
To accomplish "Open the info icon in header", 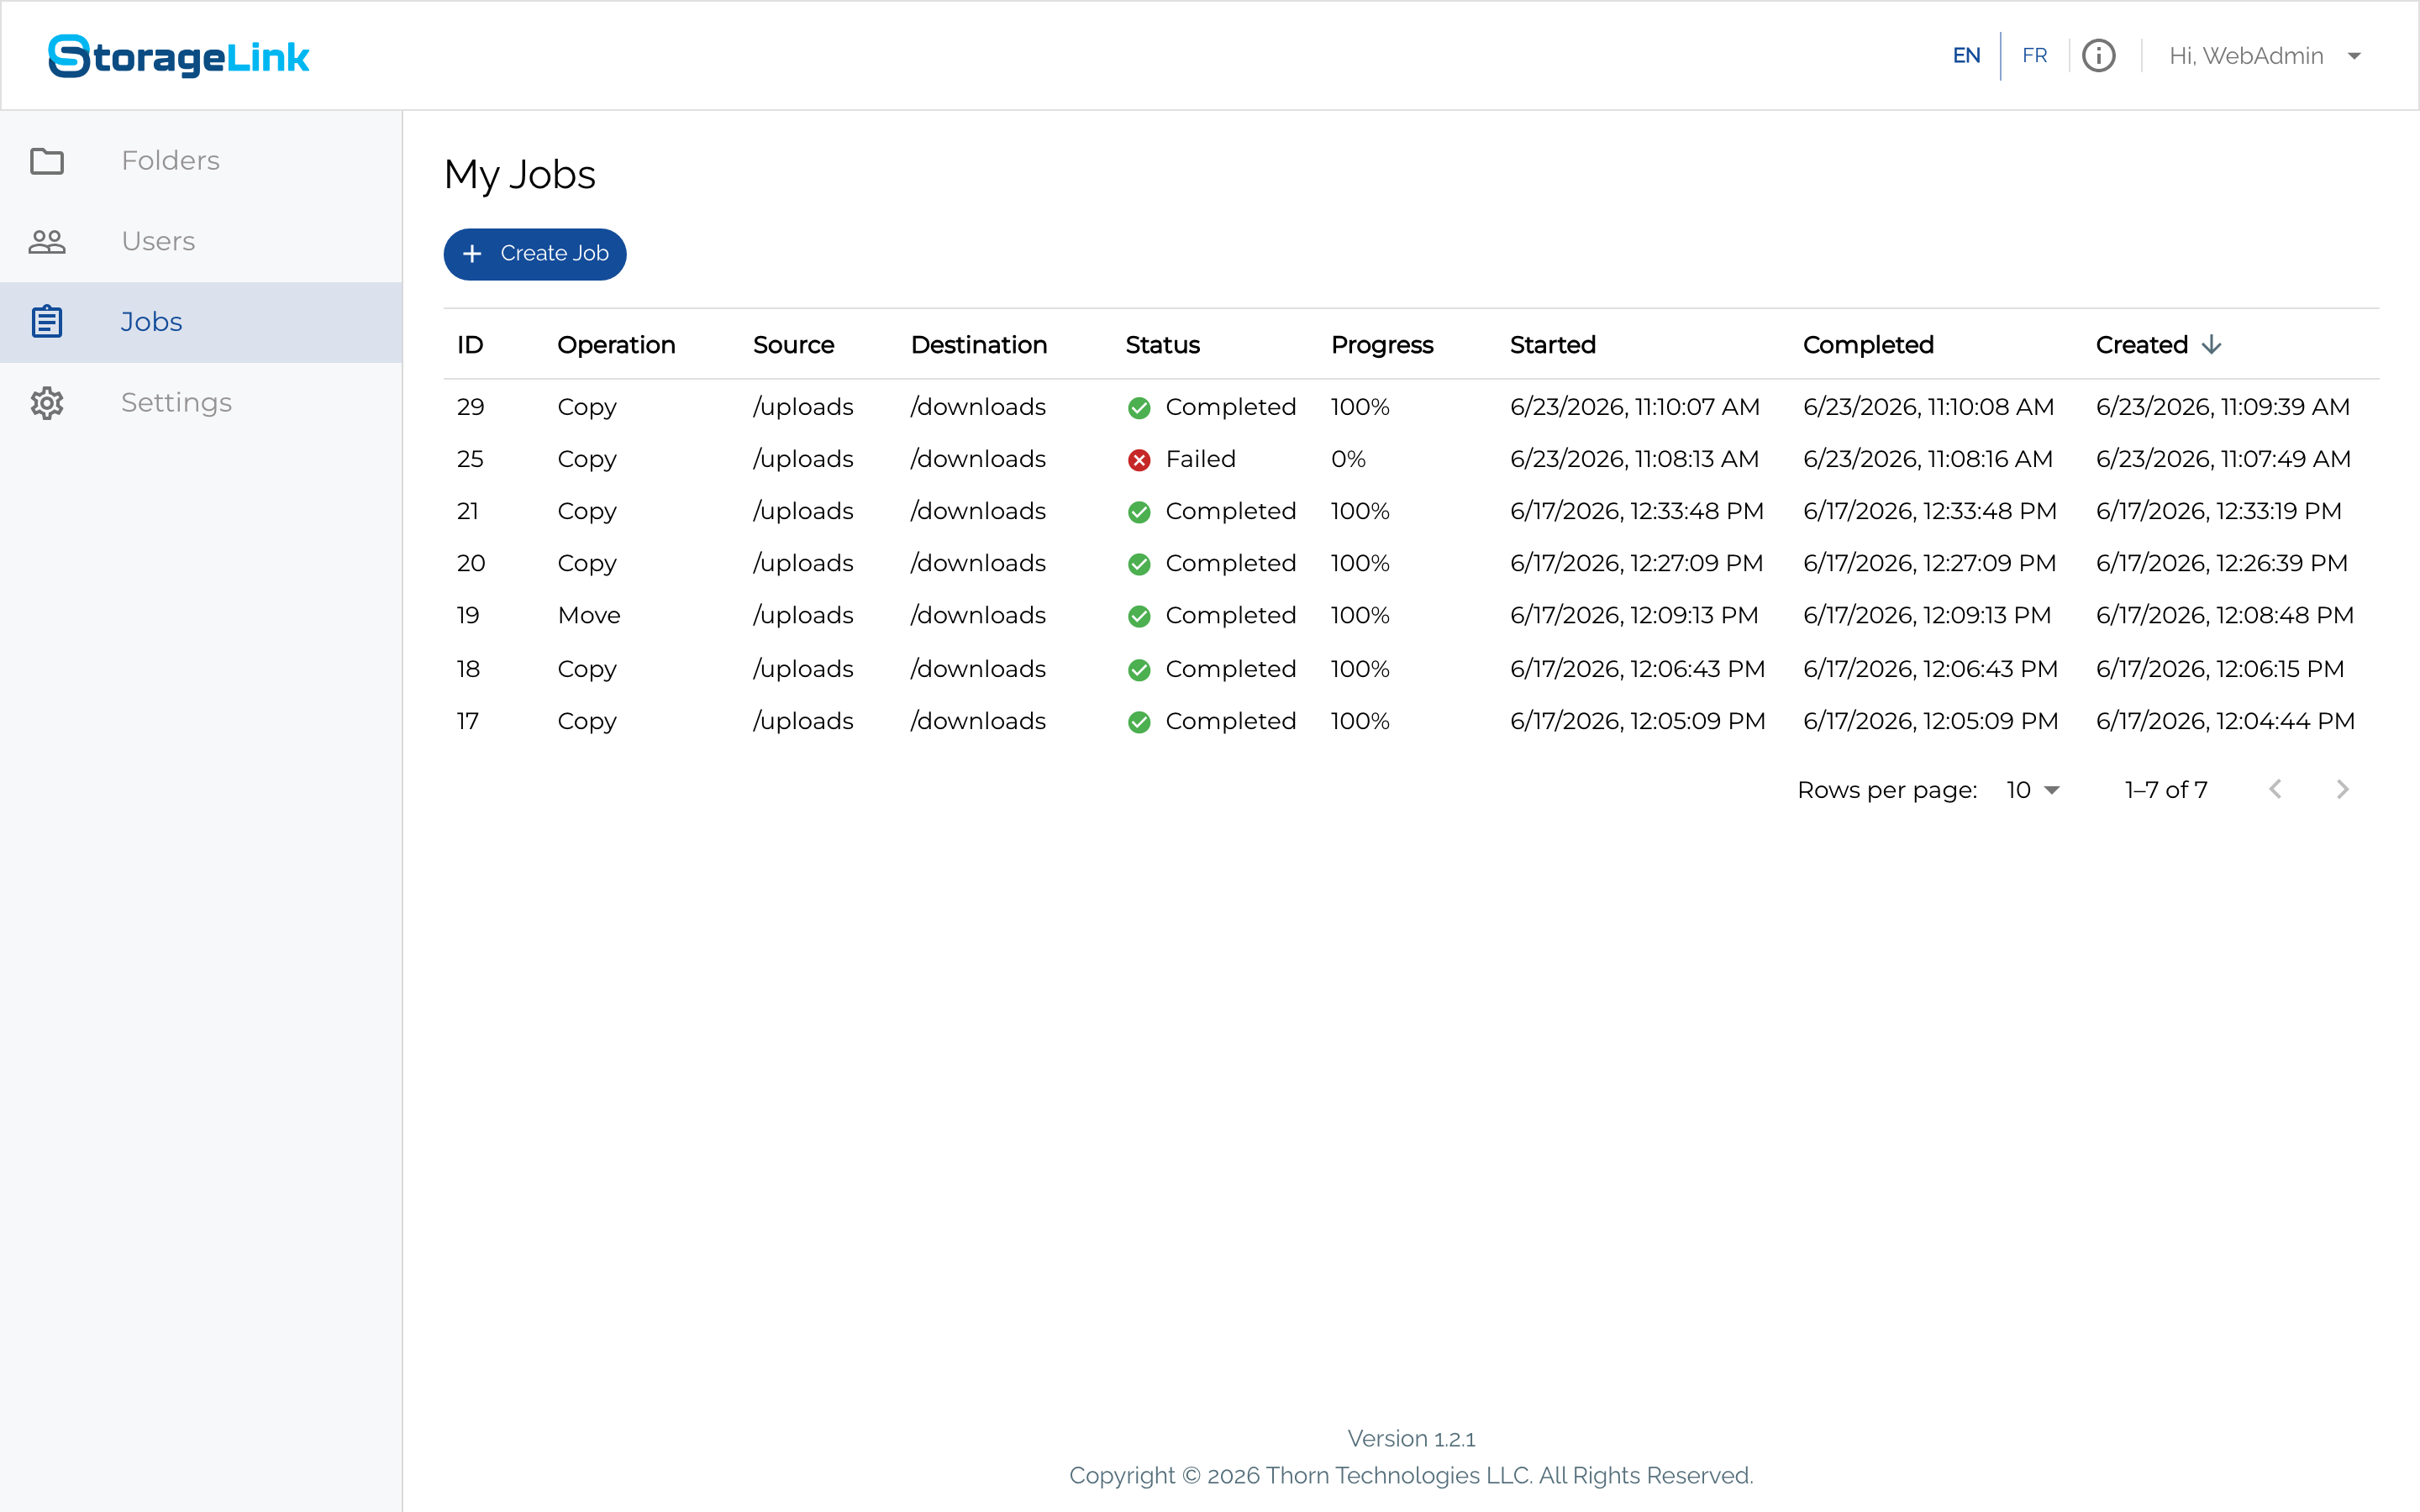I will click(x=2098, y=56).
